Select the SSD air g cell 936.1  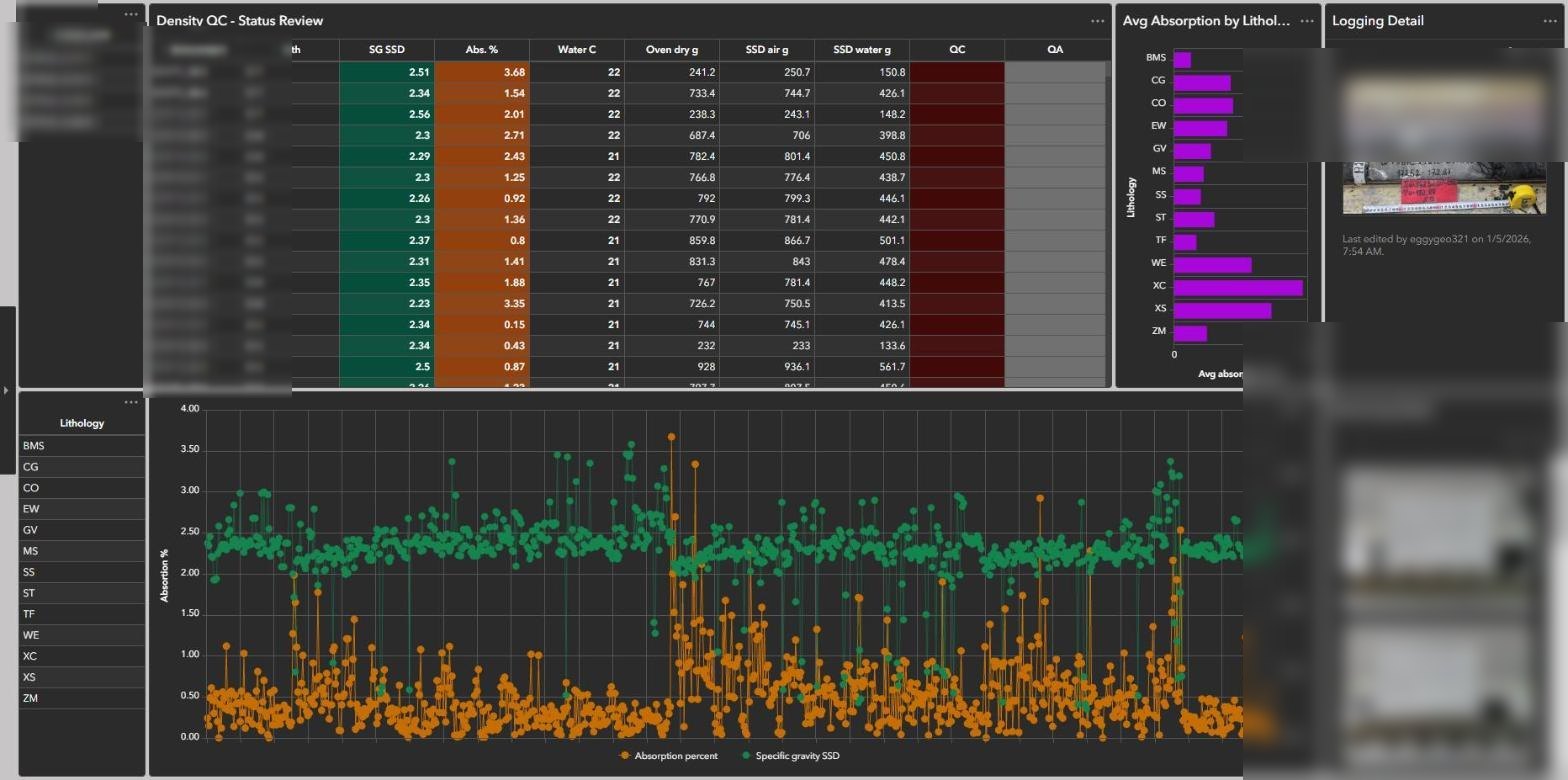(767, 367)
